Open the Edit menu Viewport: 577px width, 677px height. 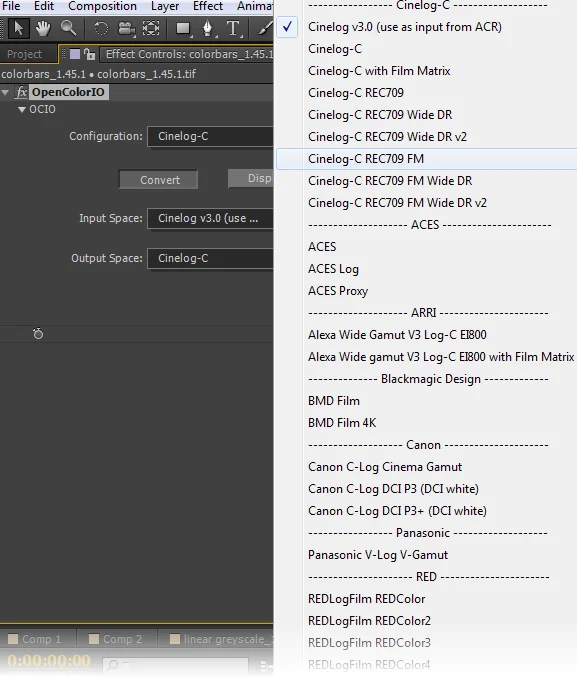click(44, 6)
